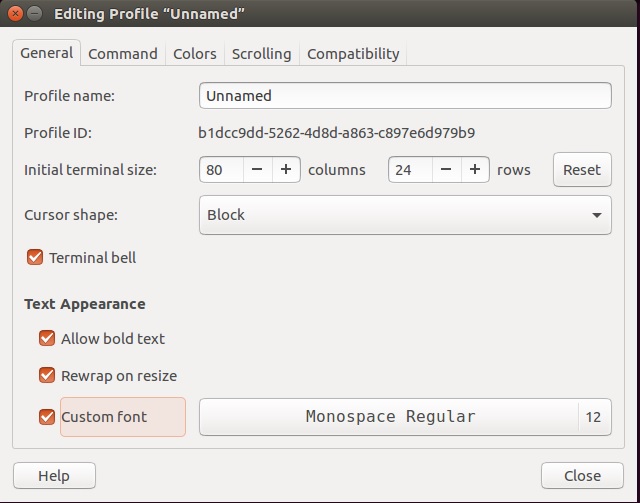Increase the columns value with the plus button
The height and width of the screenshot is (503, 640).
tap(287, 169)
